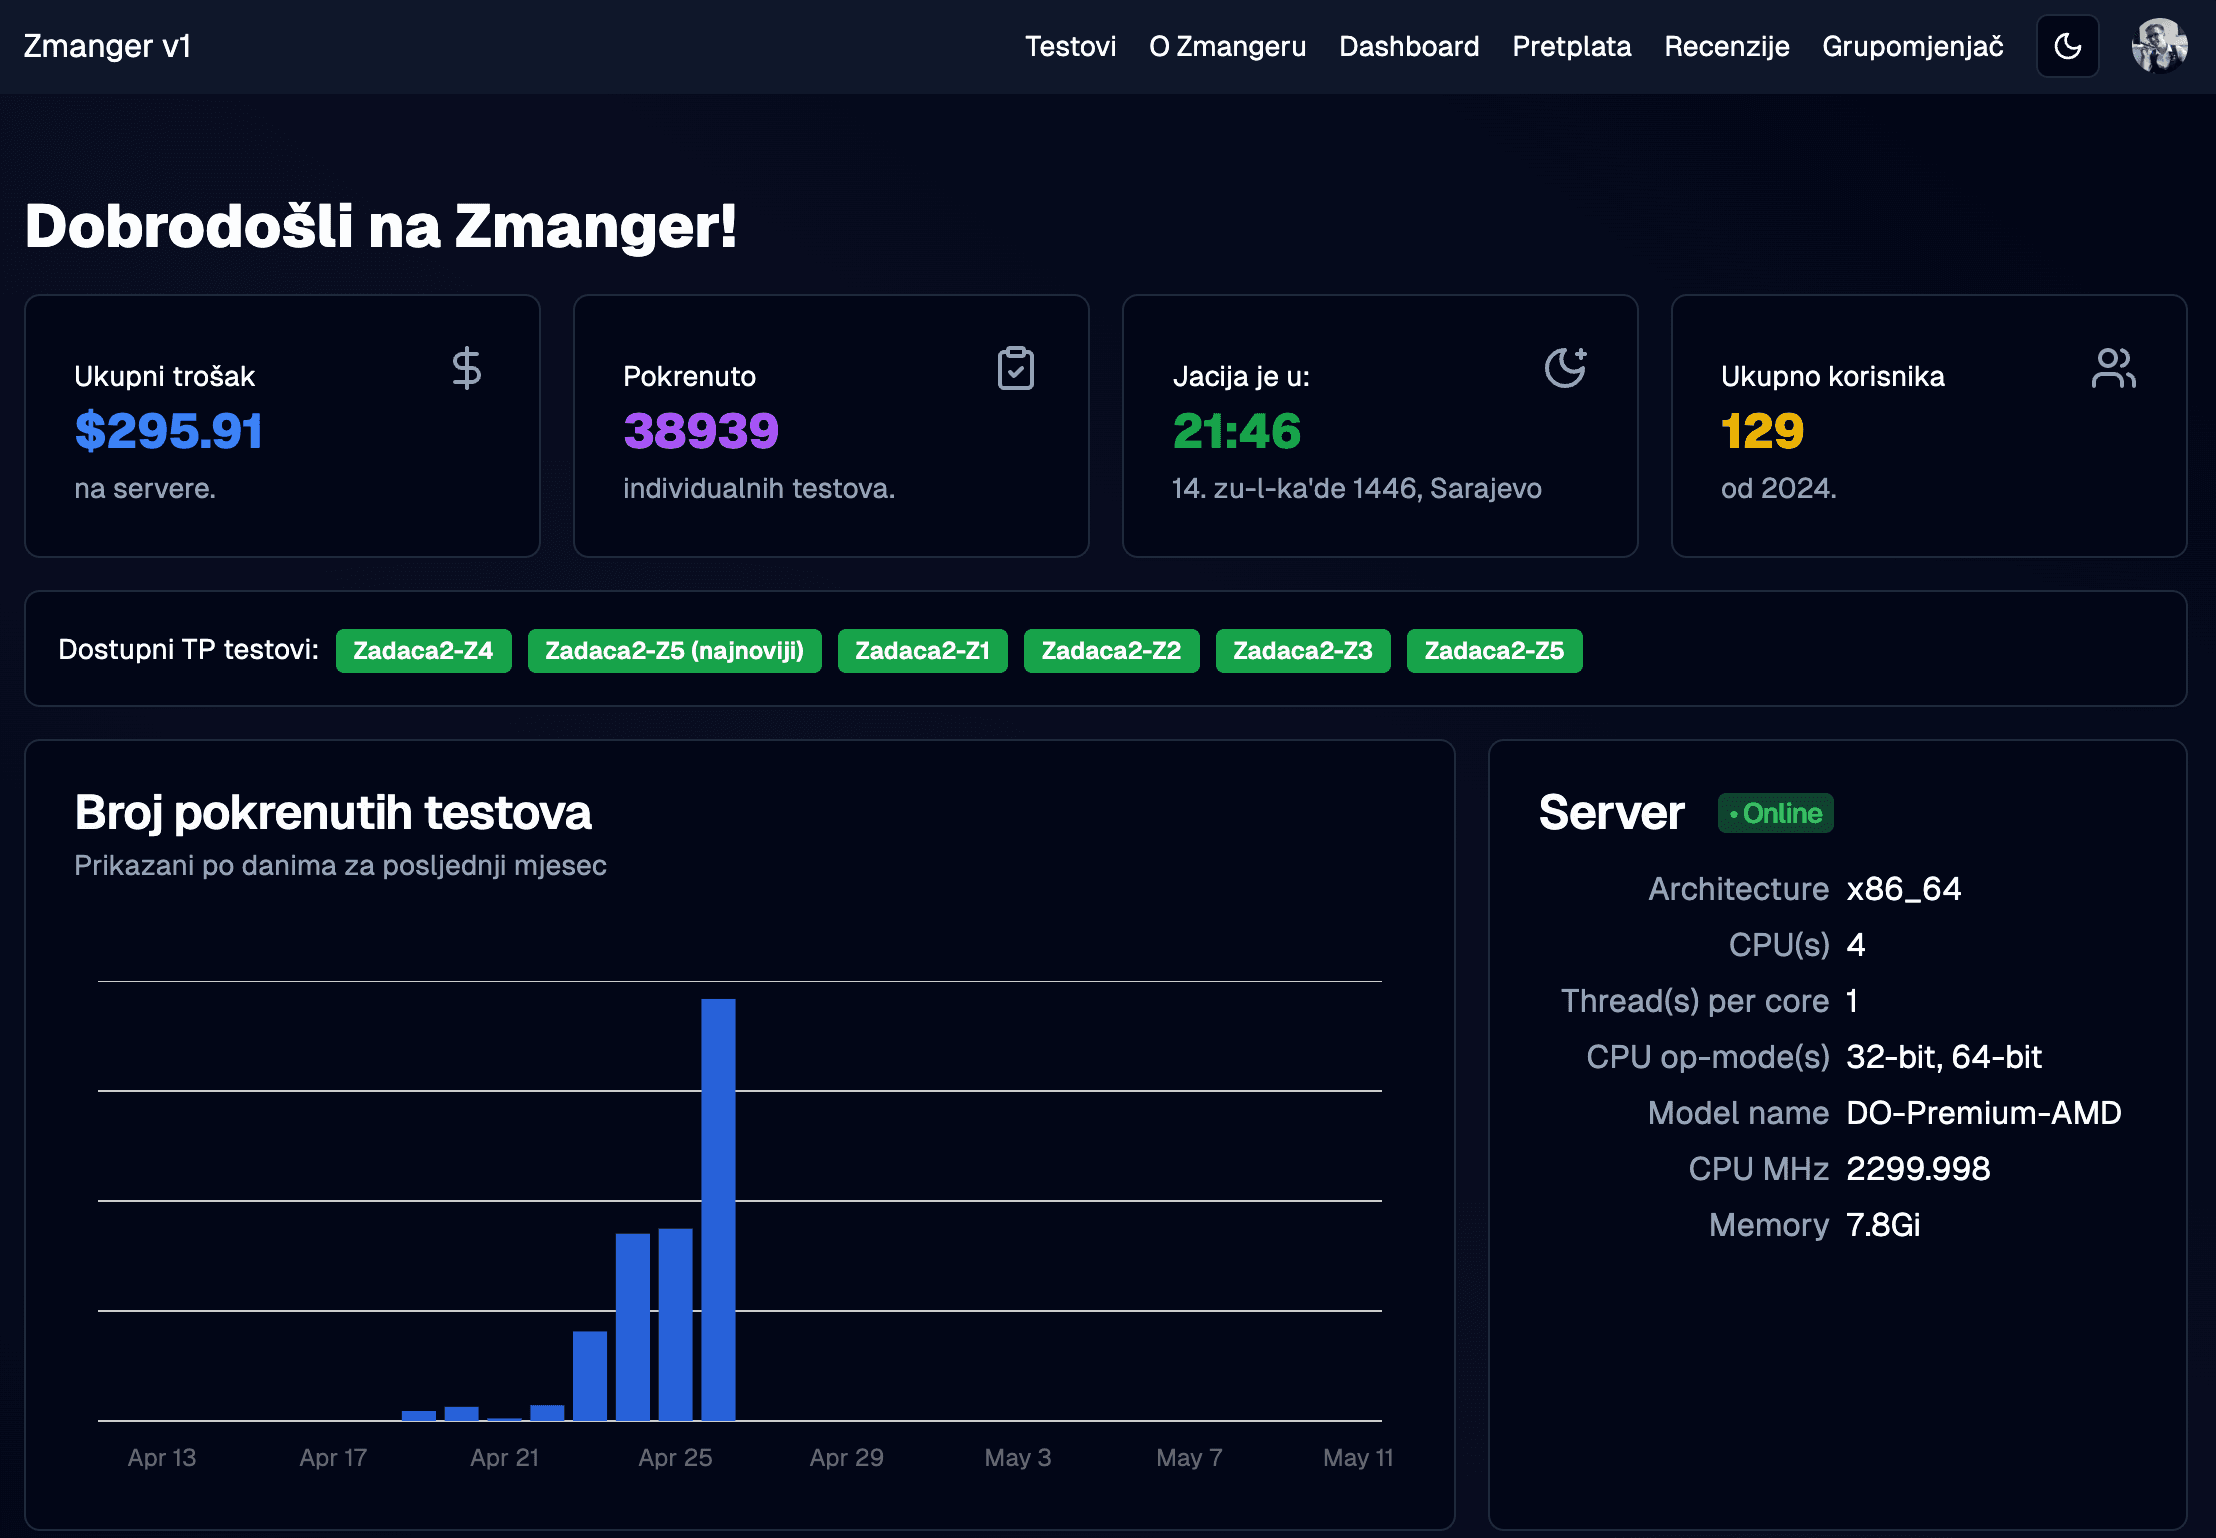
Task: Select the Zadaca2-Z4 test badge
Action: (423, 651)
